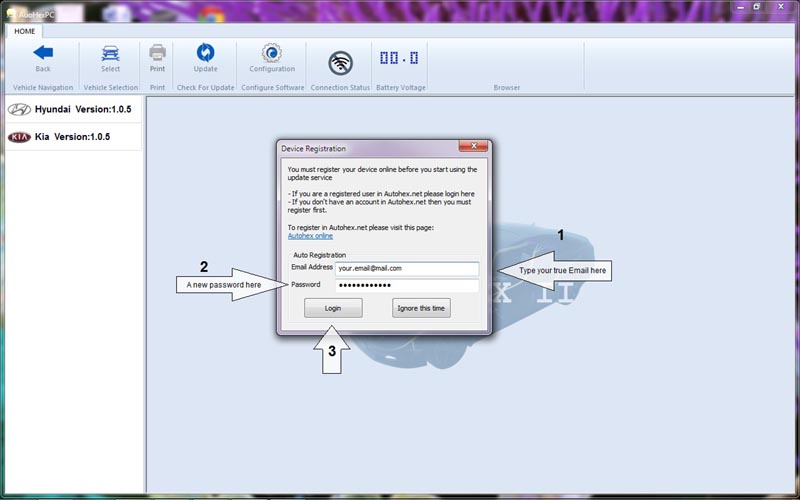Click the Chrome icon behind the title bar

click(211, 14)
